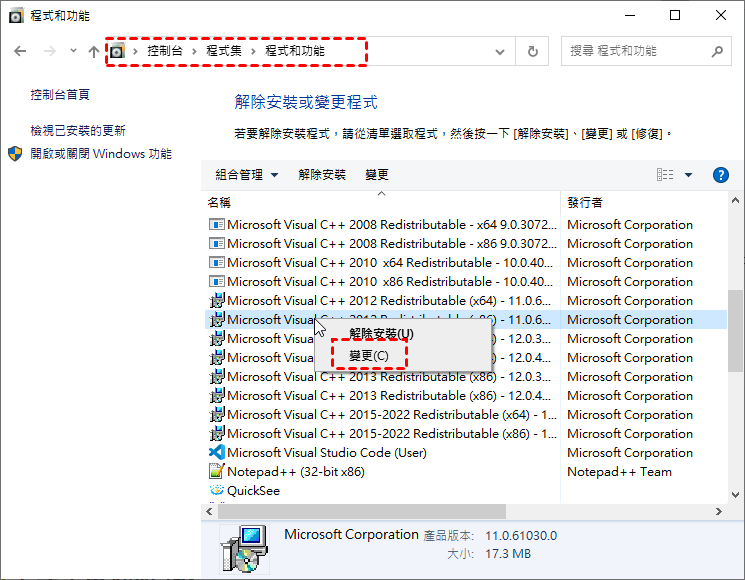Open 控制台首頁 link
The image size is (745, 580).
(x=60, y=95)
